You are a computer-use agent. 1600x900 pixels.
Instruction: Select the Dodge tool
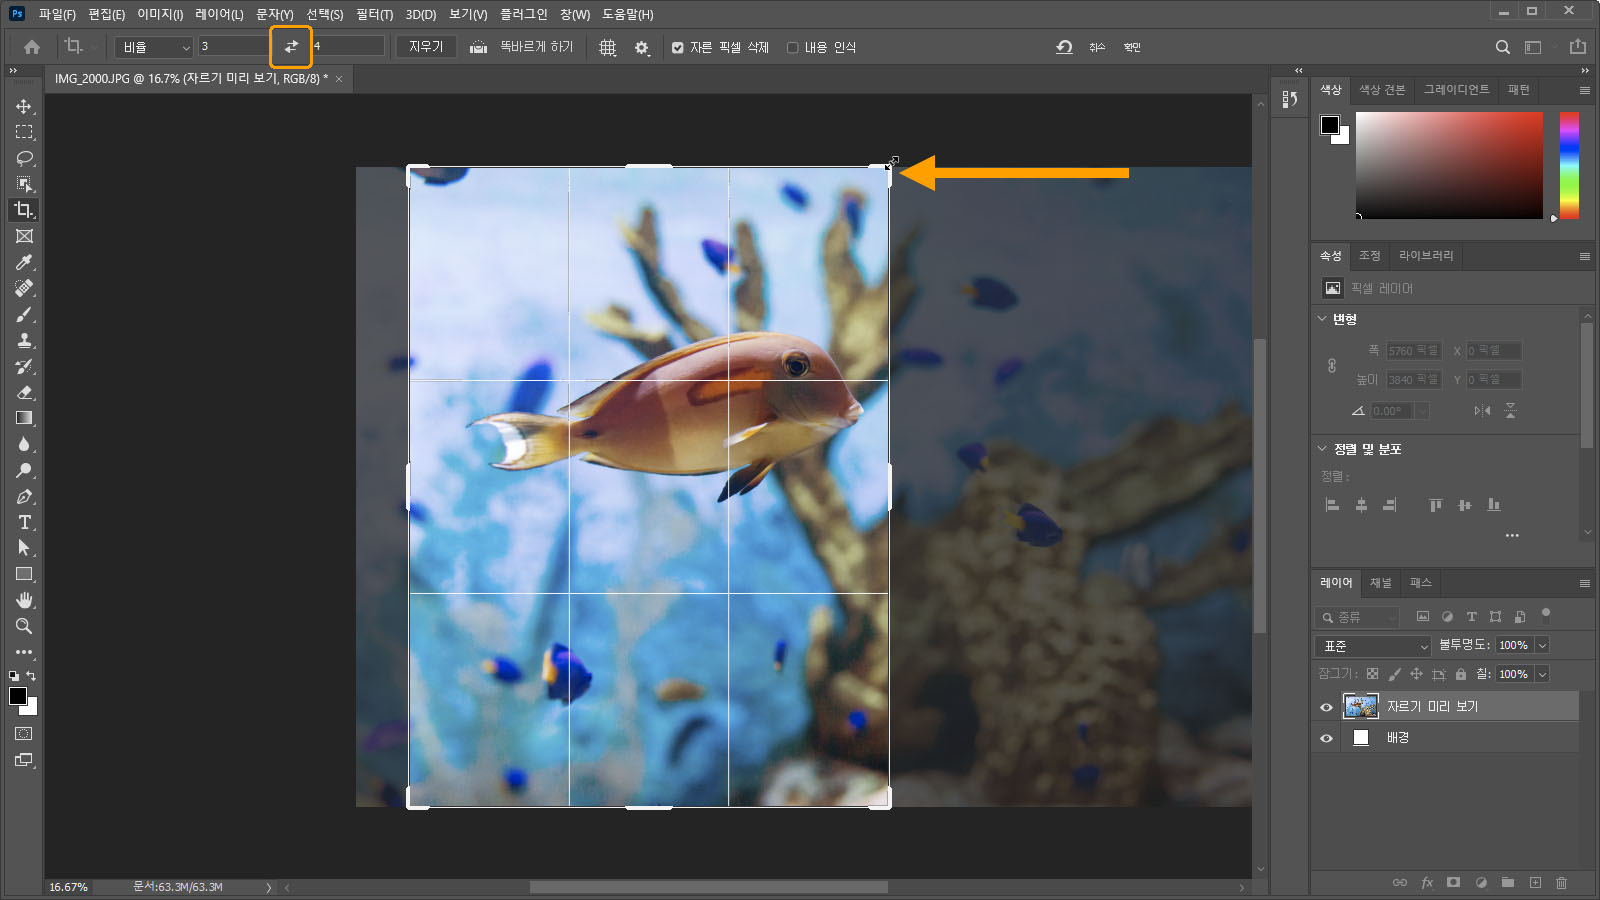[x=24, y=470]
